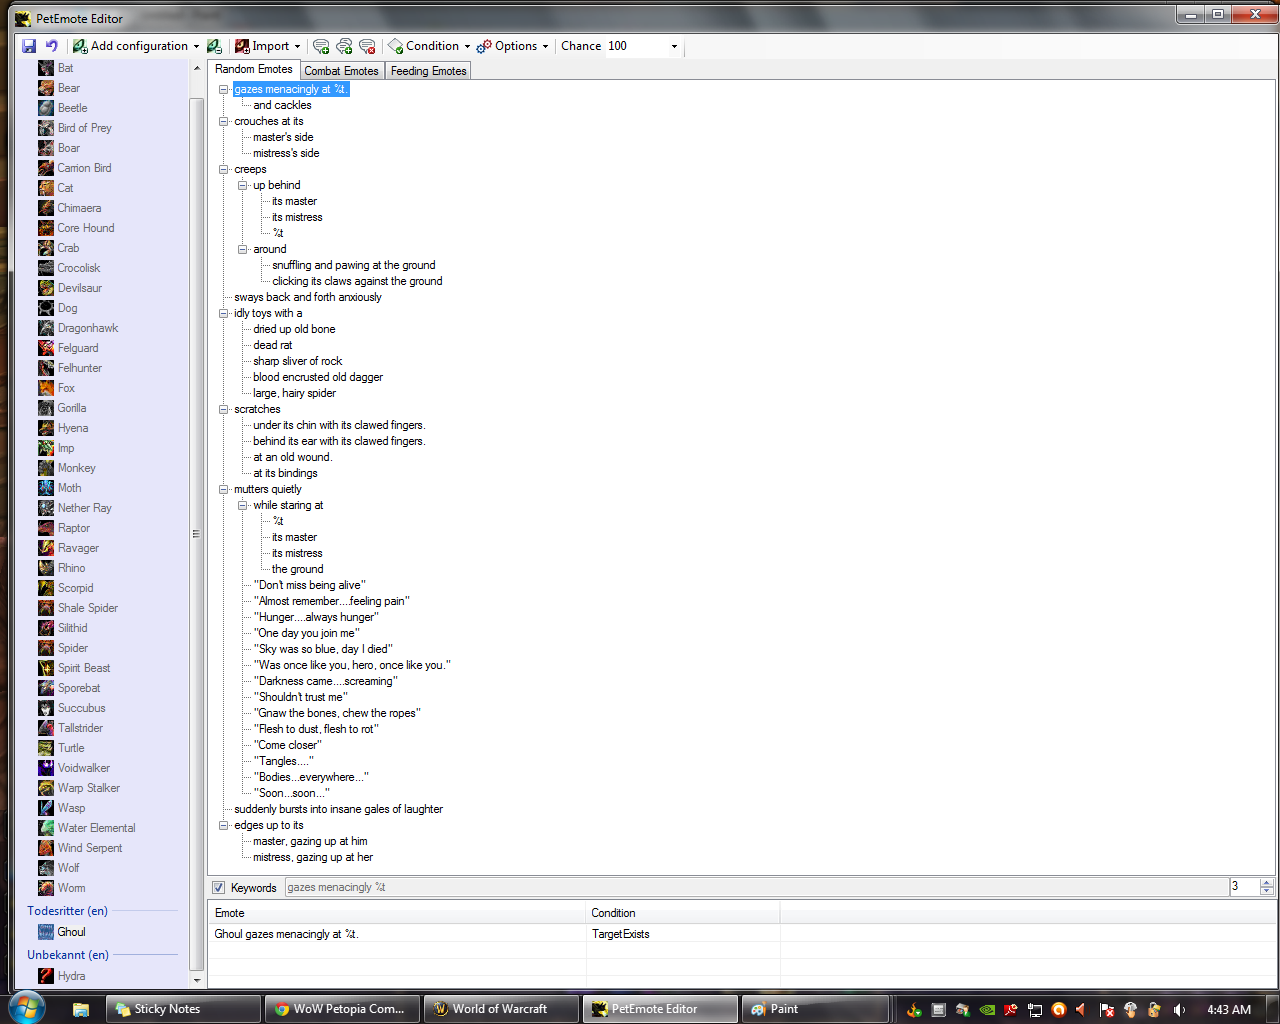The width and height of the screenshot is (1280, 1024).
Task: Select the Felguard pet icon
Action: click(46, 348)
